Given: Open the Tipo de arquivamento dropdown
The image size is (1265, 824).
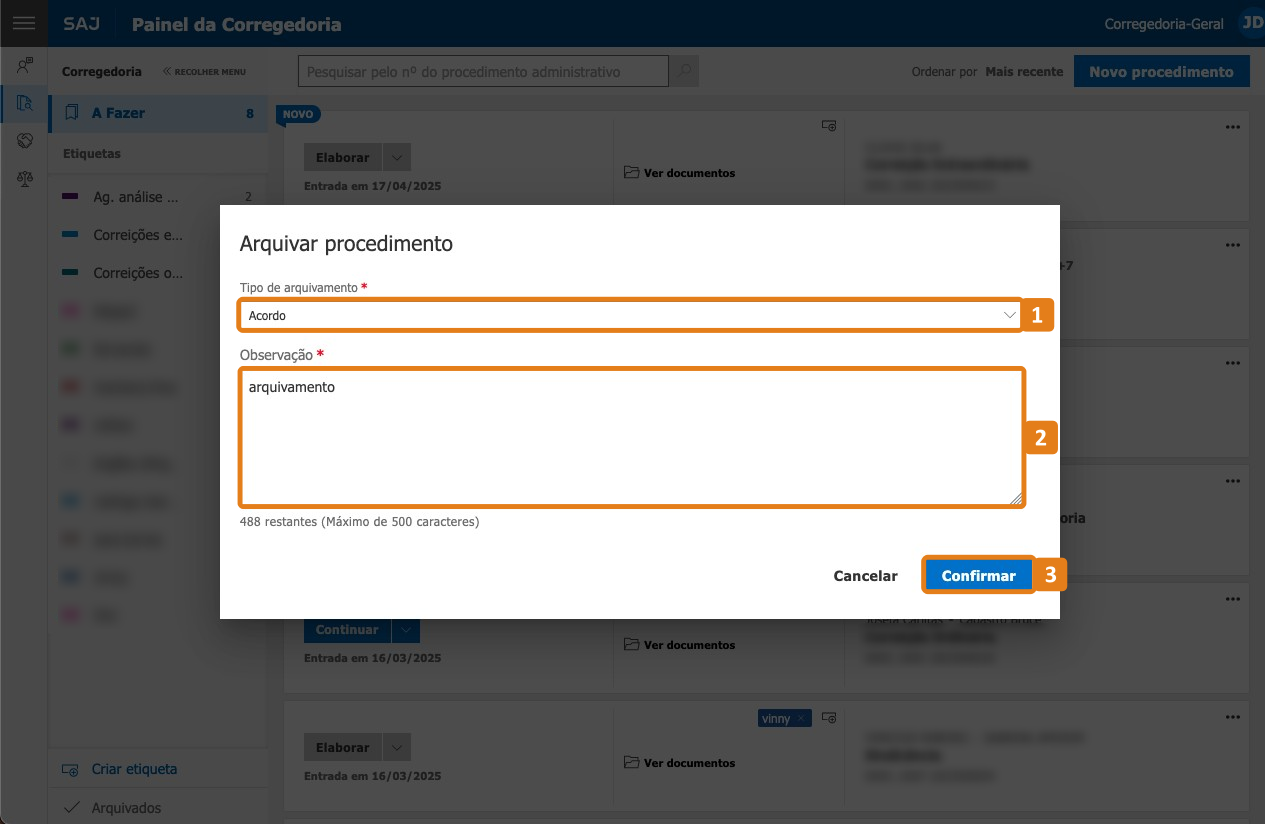Looking at the screenshot, I should click(x=630, y=315).
